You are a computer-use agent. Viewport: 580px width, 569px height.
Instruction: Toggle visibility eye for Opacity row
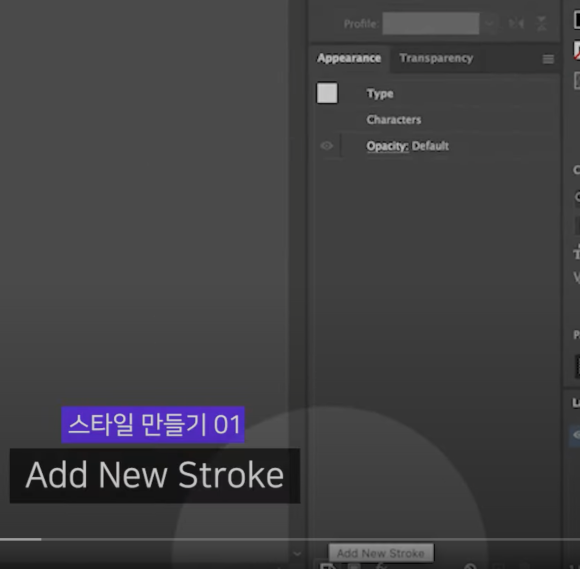327,146
